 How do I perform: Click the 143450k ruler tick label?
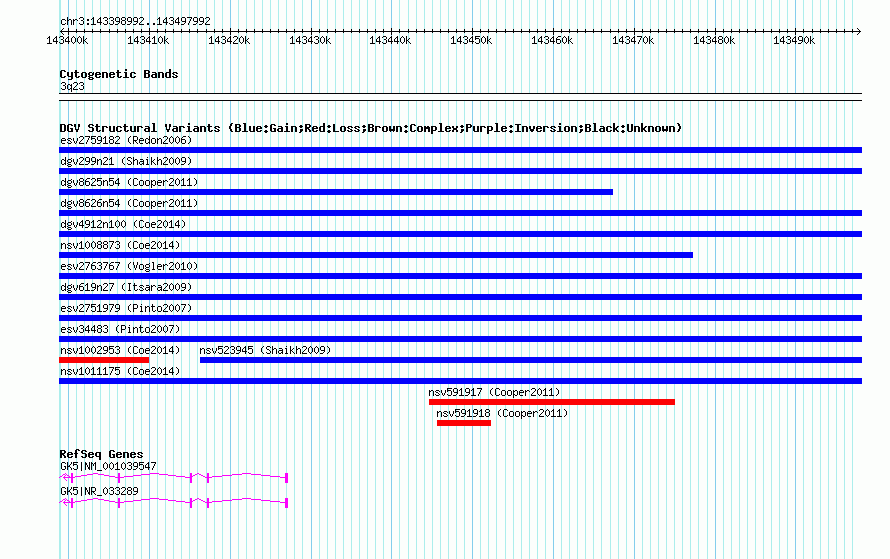click(471, 40)
